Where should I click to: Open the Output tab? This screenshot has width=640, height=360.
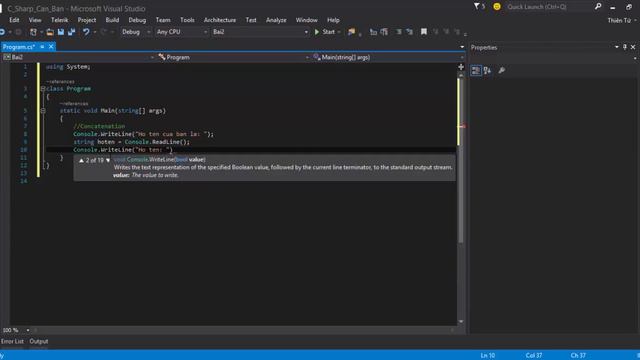pyautogui.click(x=39, y=341)
